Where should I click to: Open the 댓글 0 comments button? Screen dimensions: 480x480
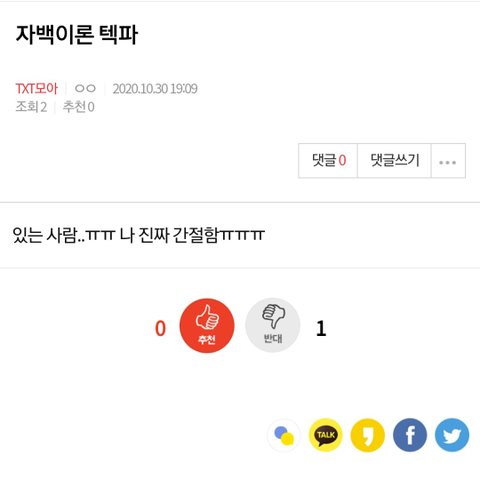(x=328, y=161)
